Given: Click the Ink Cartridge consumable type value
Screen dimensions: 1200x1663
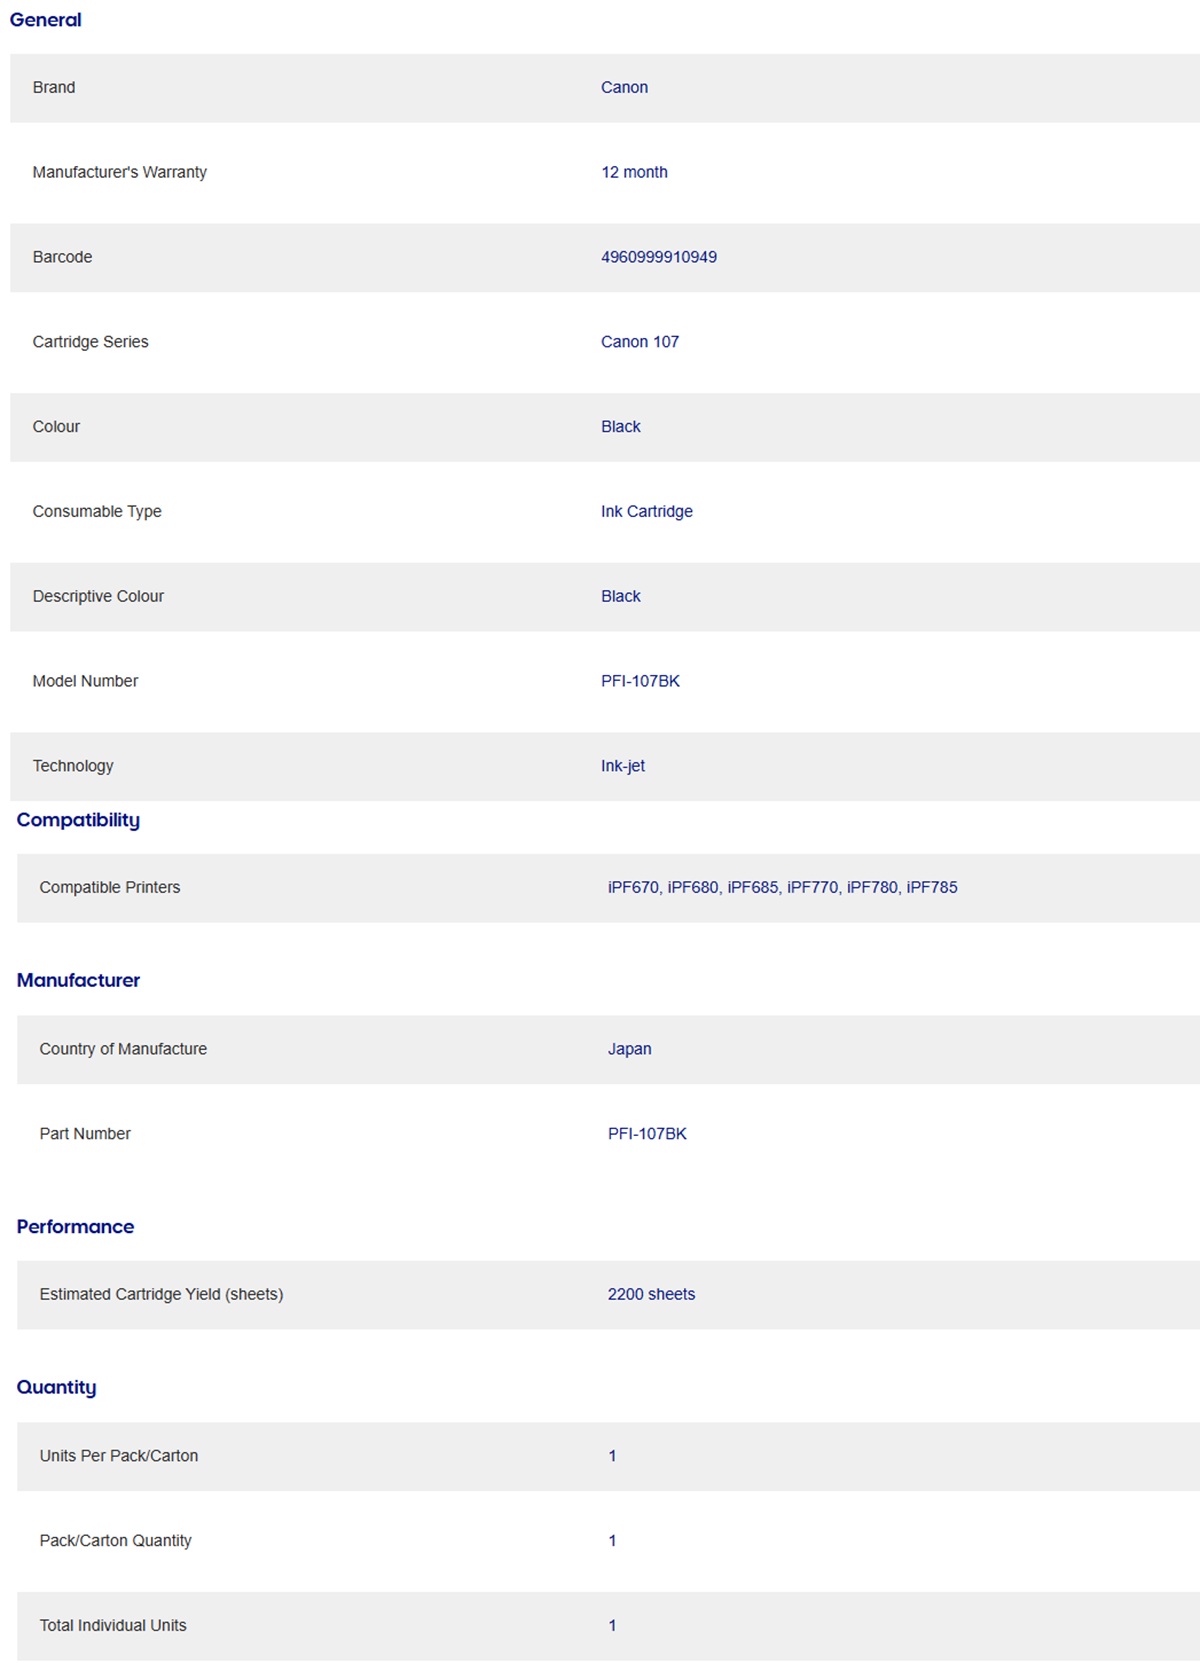Looking at the screenshot, I should point(646,512).
